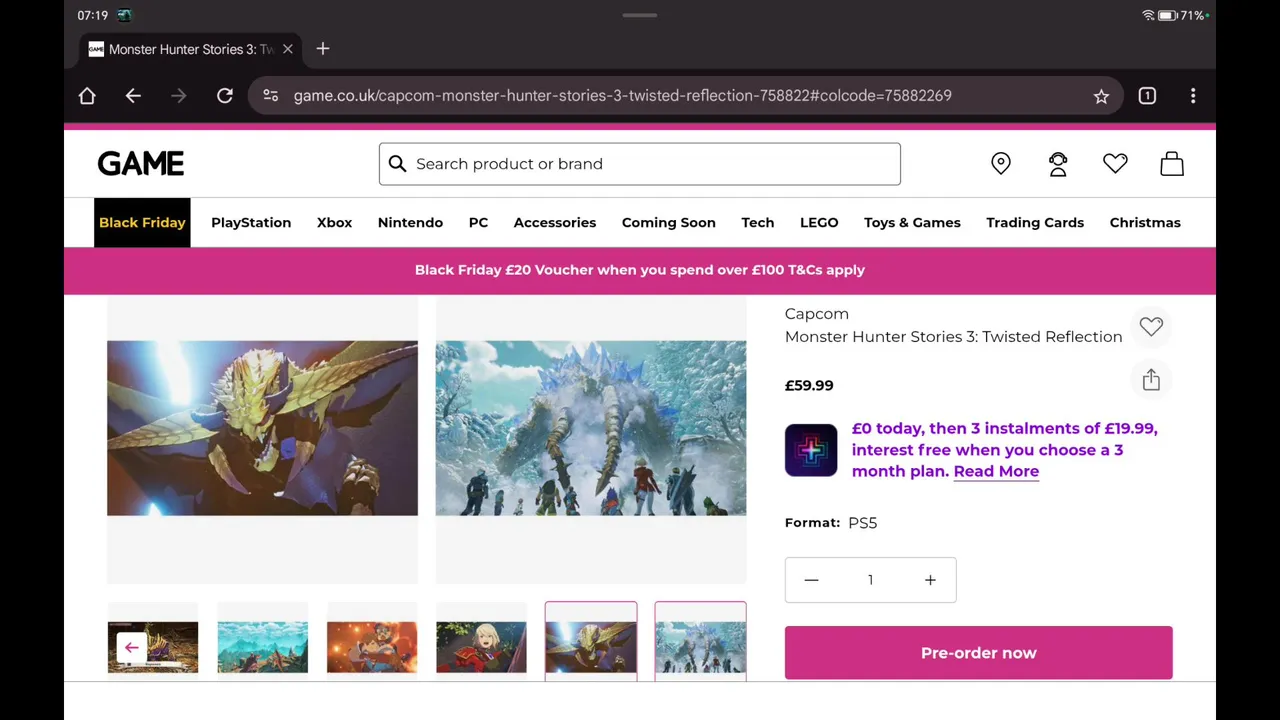This screenshot has width=1280, height=720.
Task: Select the last snowy monster thumbnail
Action: [x=700, y=642]
